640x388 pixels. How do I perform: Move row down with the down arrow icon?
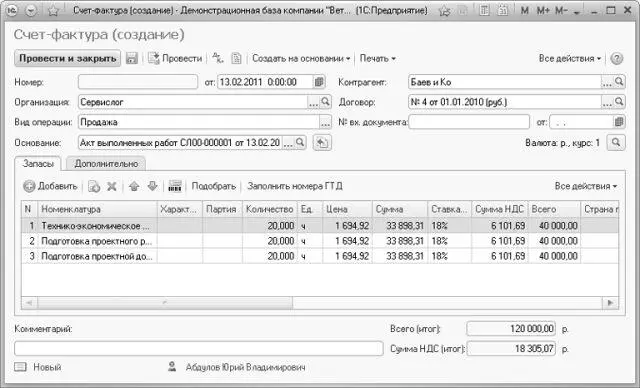[152, 186]
